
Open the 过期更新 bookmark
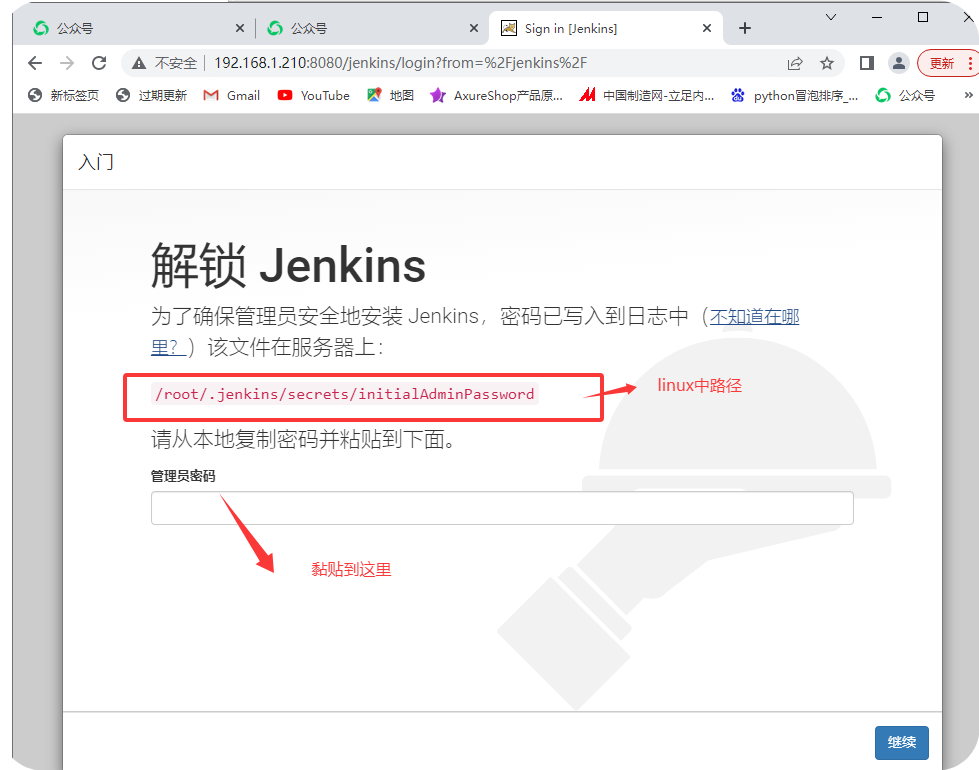tap(152, 96)
